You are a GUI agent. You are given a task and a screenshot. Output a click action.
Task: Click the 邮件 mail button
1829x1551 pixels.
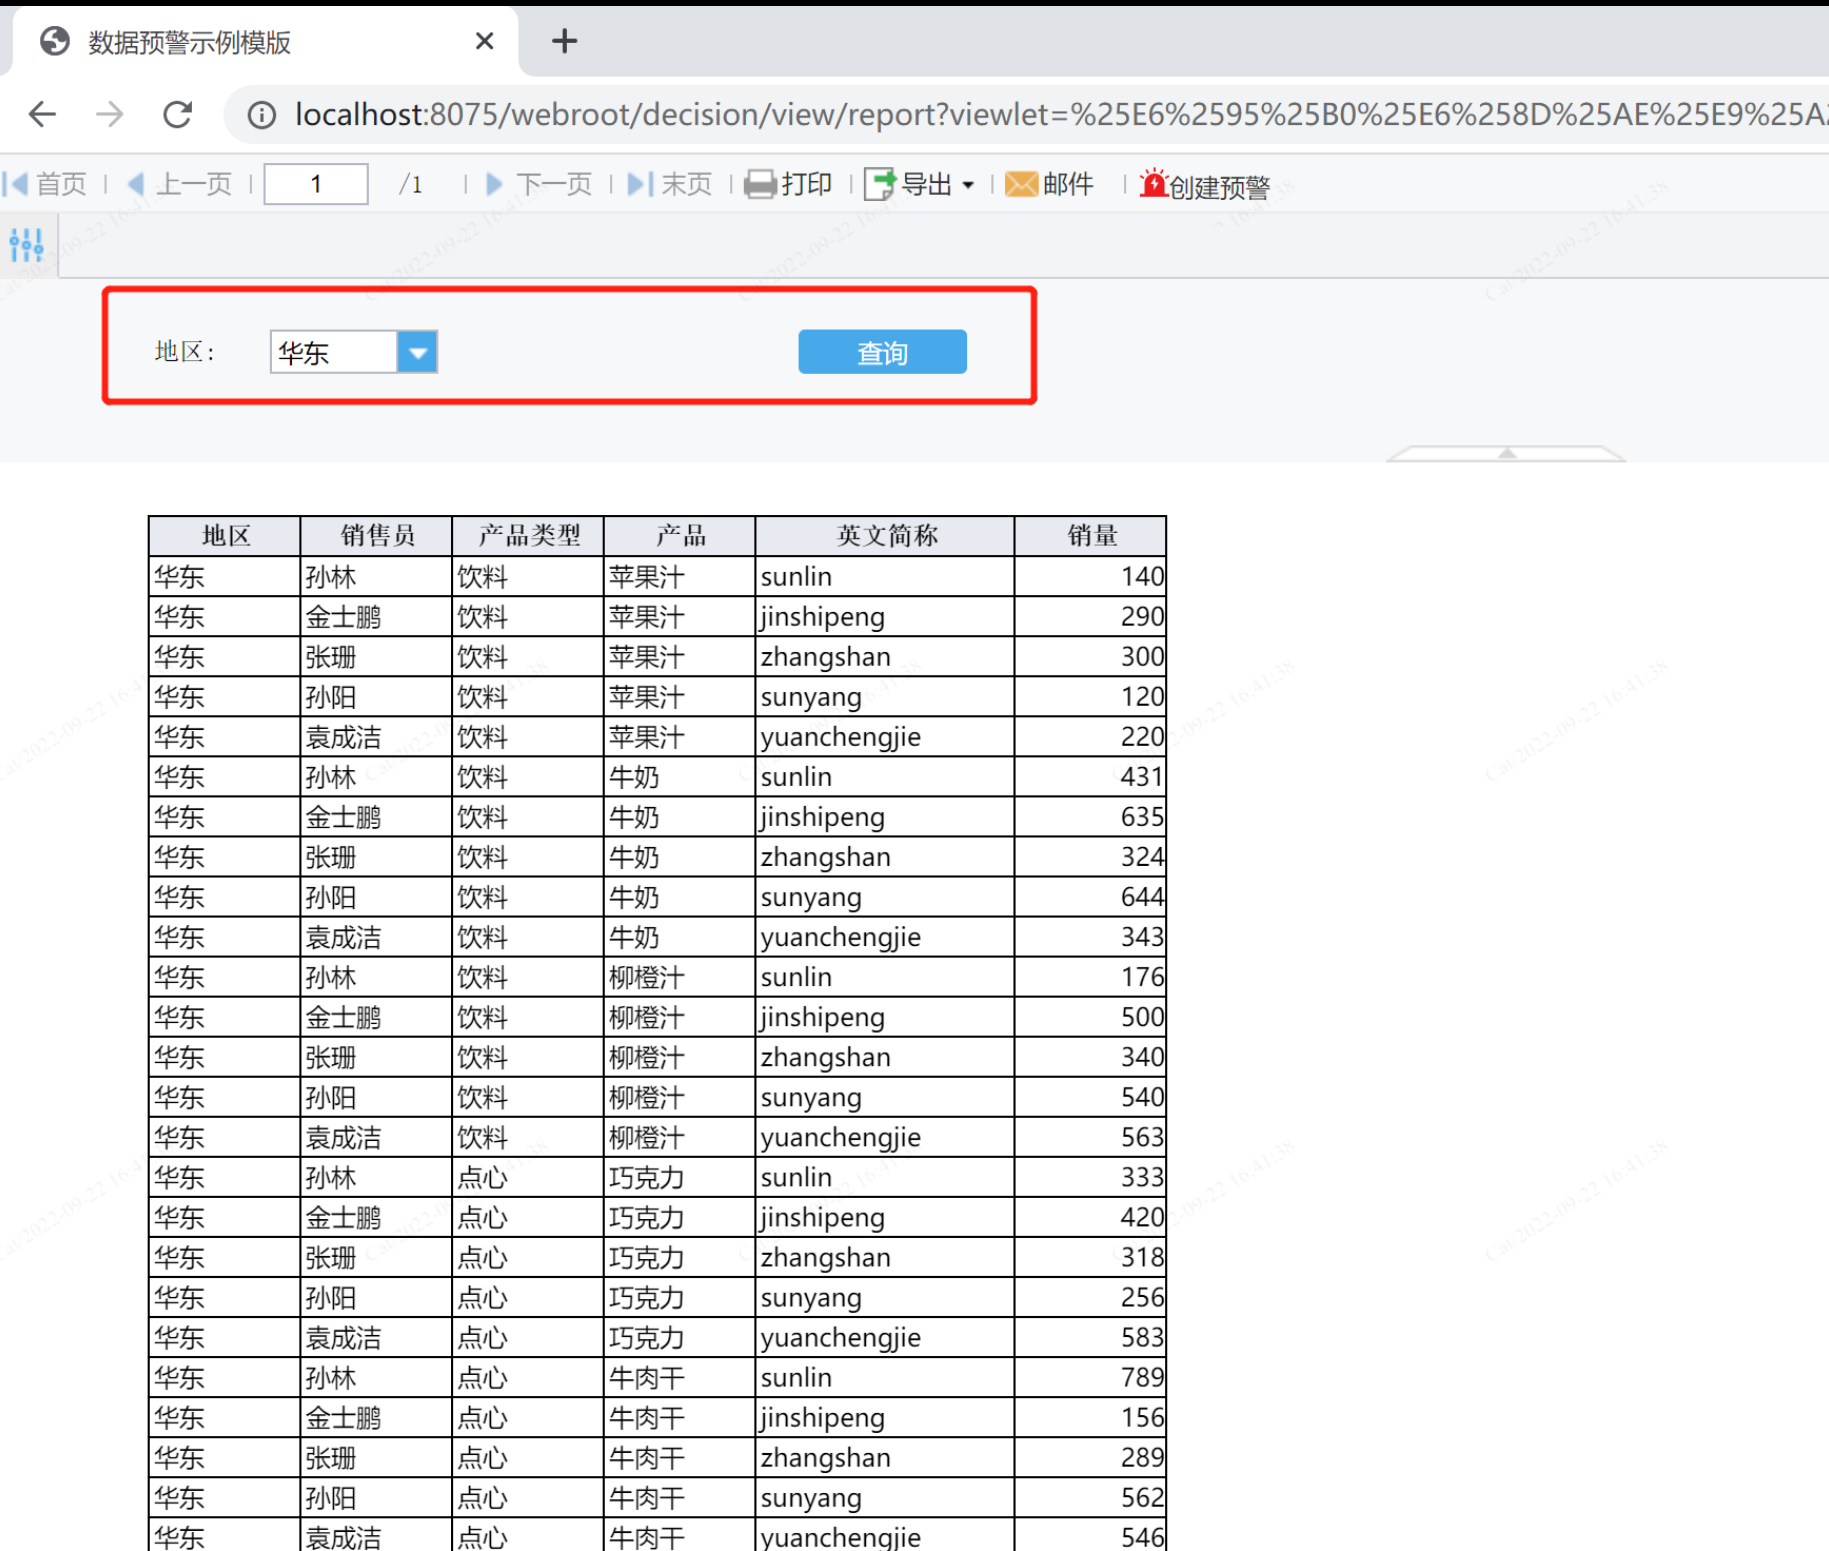tap(1049, 184)
